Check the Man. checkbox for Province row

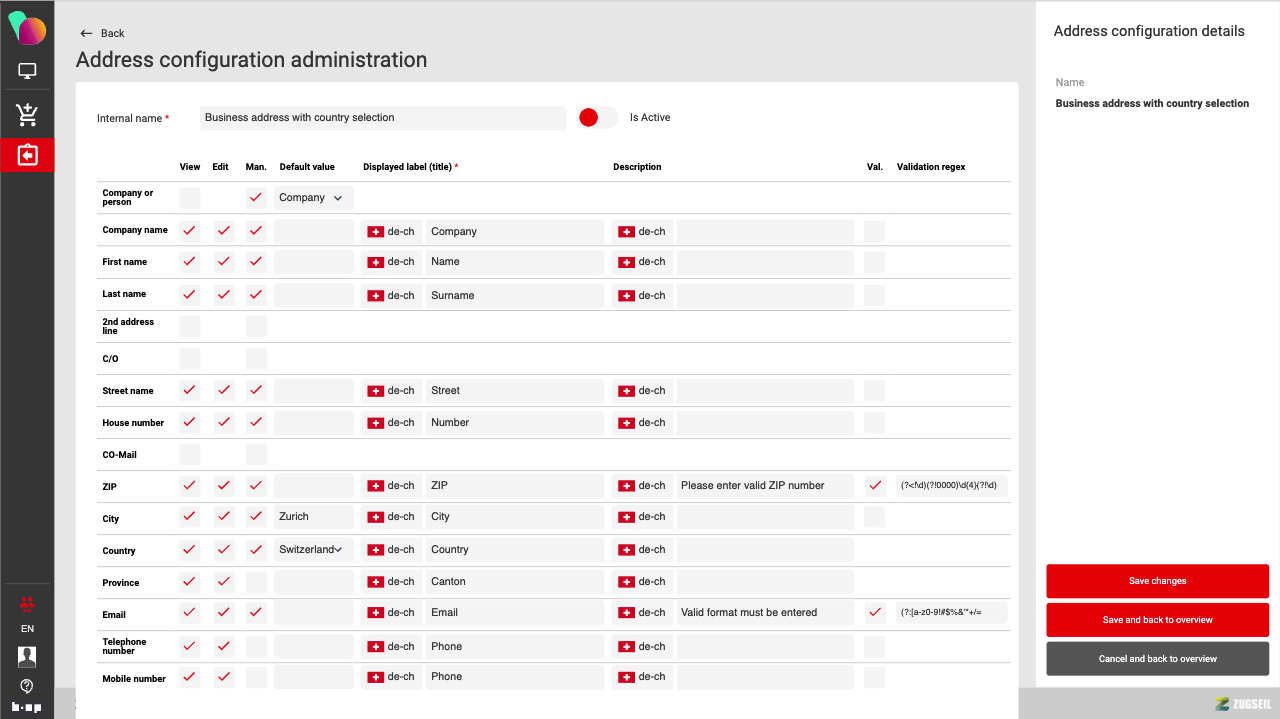click(256, 582)
